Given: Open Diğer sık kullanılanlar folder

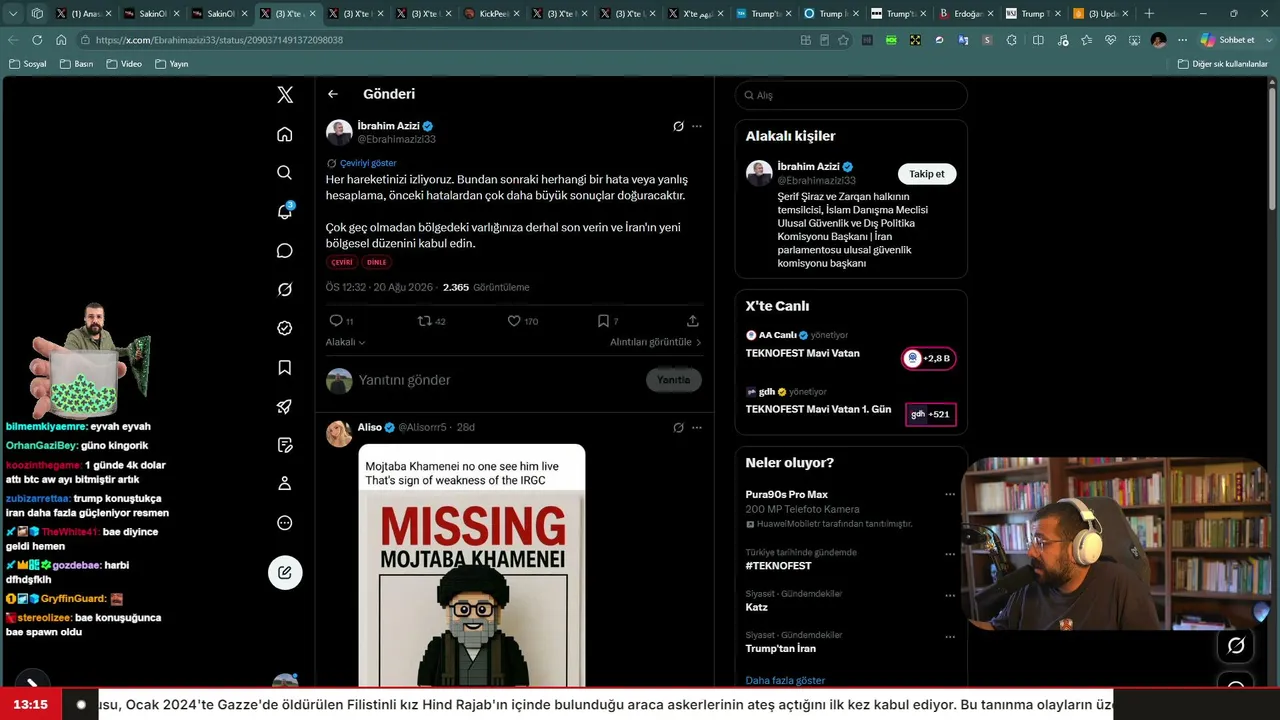Looking at the screenshot, I should pyautogui.click(x=1222, y=64).
